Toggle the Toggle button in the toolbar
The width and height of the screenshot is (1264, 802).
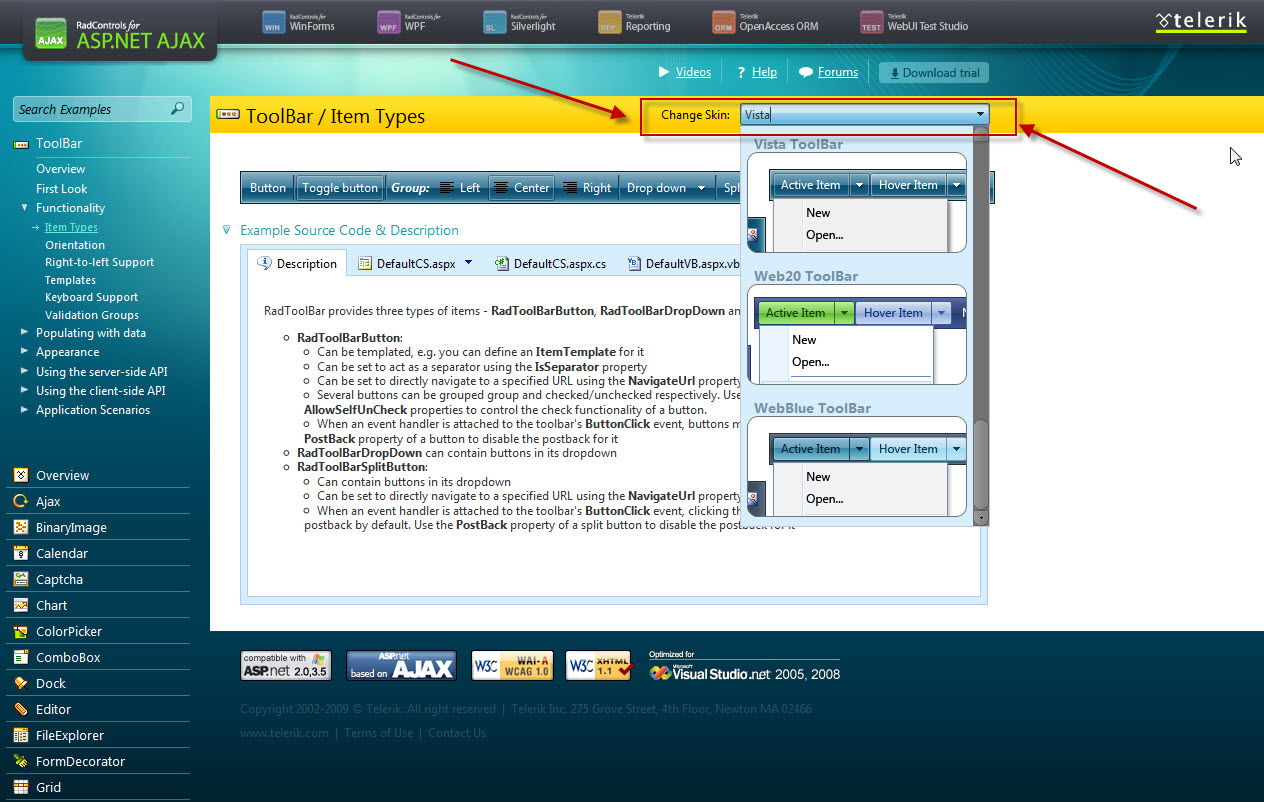340,188
